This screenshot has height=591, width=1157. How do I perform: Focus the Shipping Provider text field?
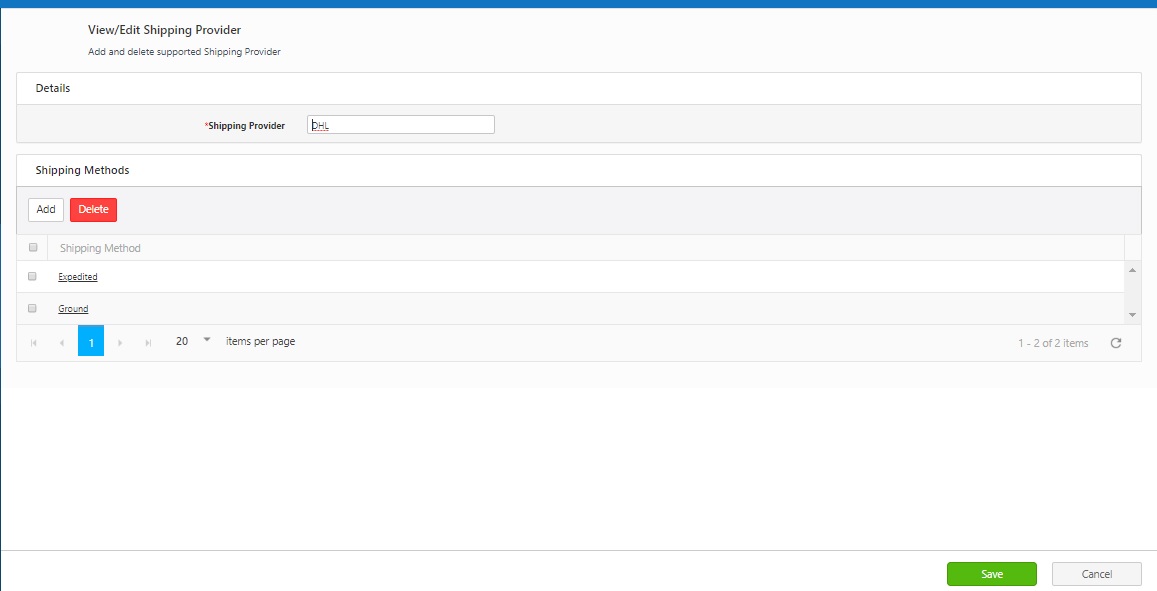point(401,125)
